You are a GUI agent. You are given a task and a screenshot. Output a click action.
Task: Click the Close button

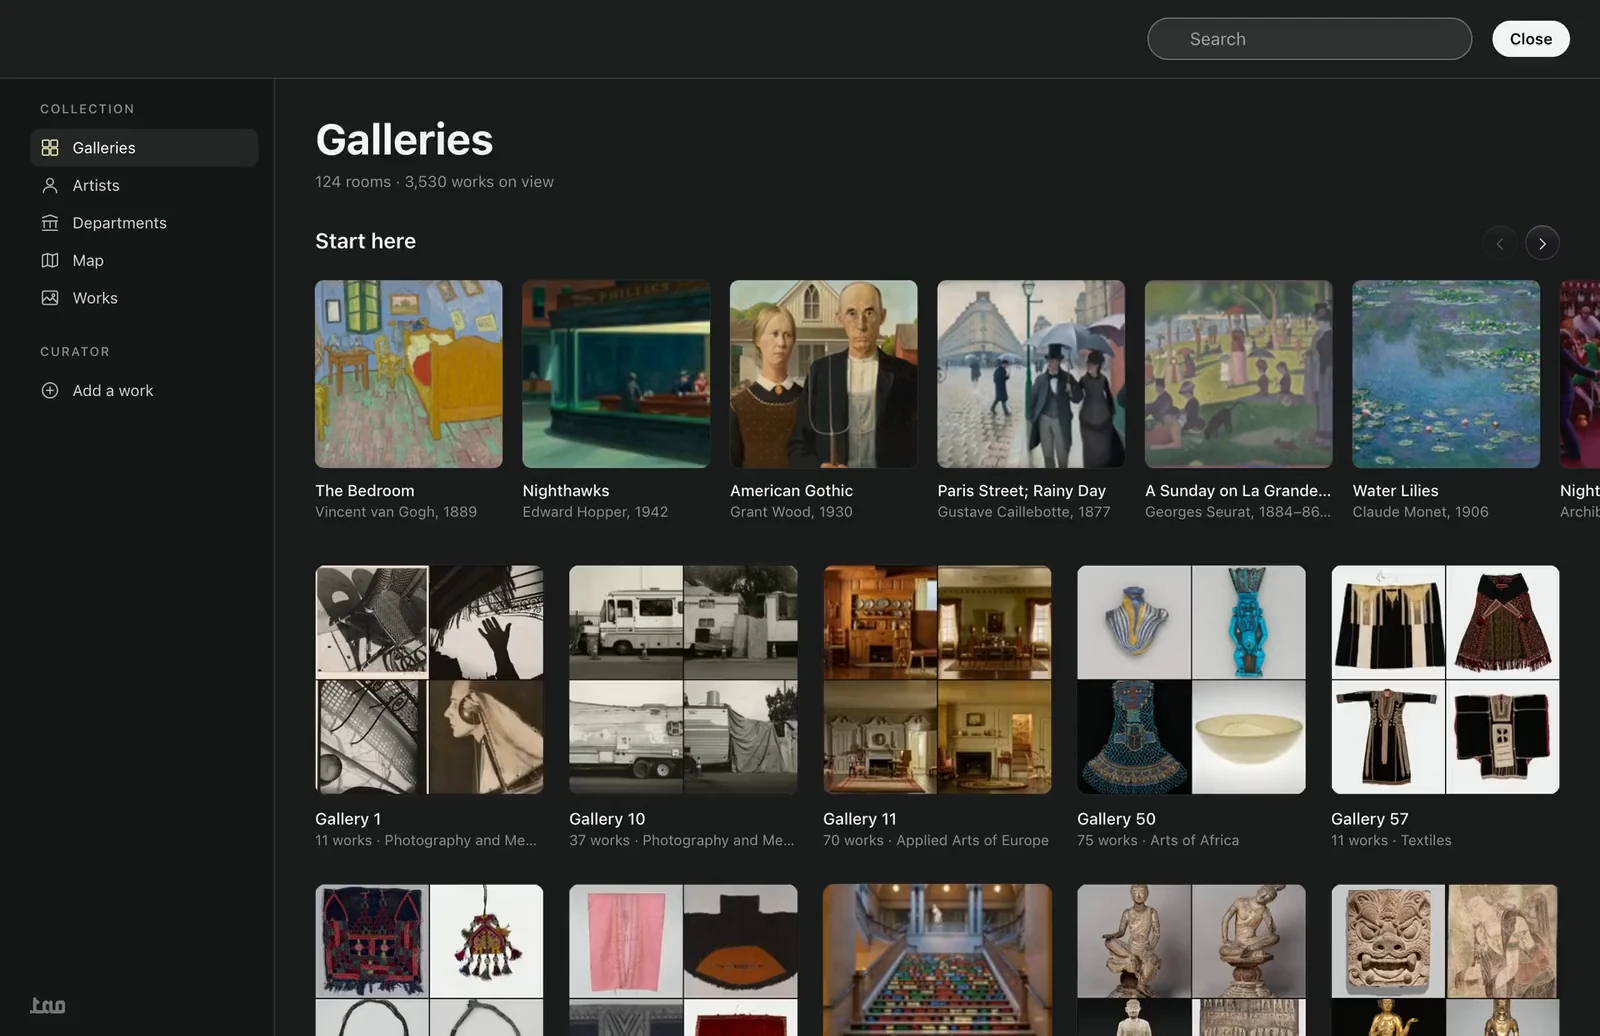[1531, 39]
